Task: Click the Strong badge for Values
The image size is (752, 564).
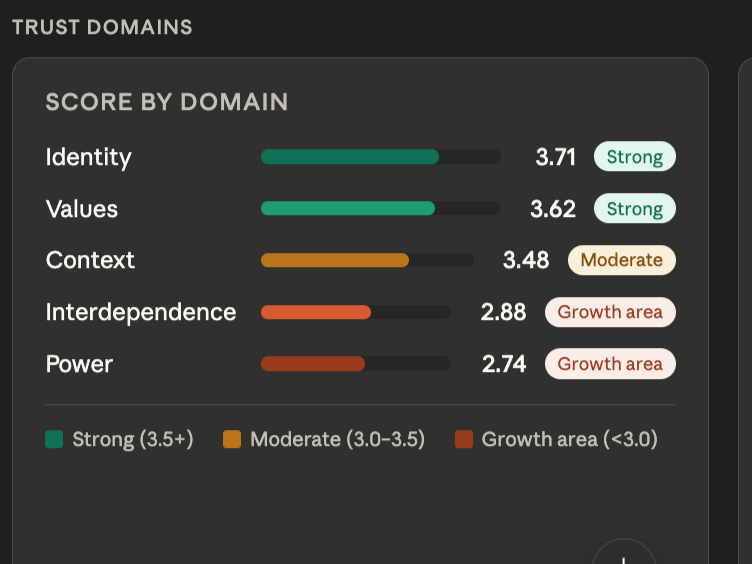Action: (x=635, y=208)
